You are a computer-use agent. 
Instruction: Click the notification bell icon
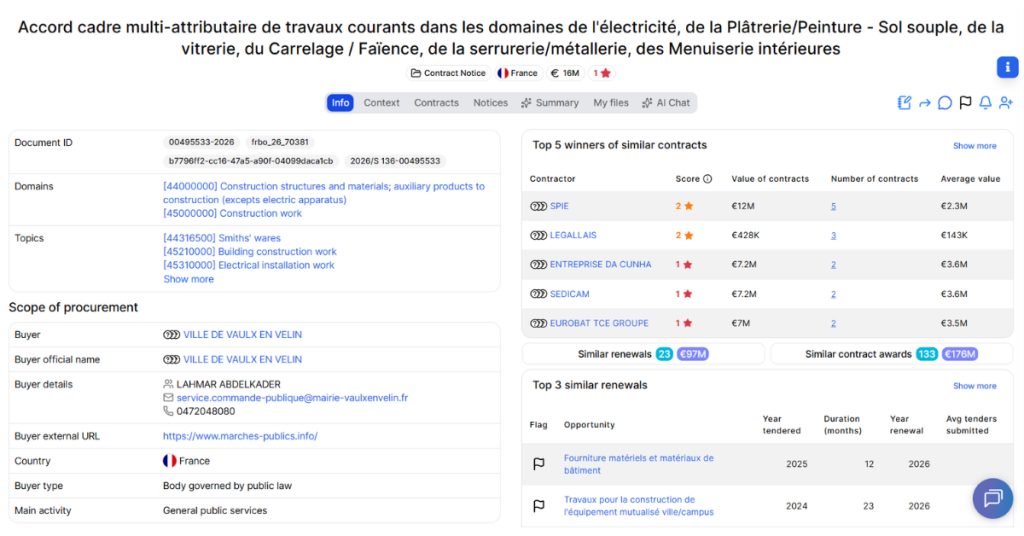(x=985, y=102)
